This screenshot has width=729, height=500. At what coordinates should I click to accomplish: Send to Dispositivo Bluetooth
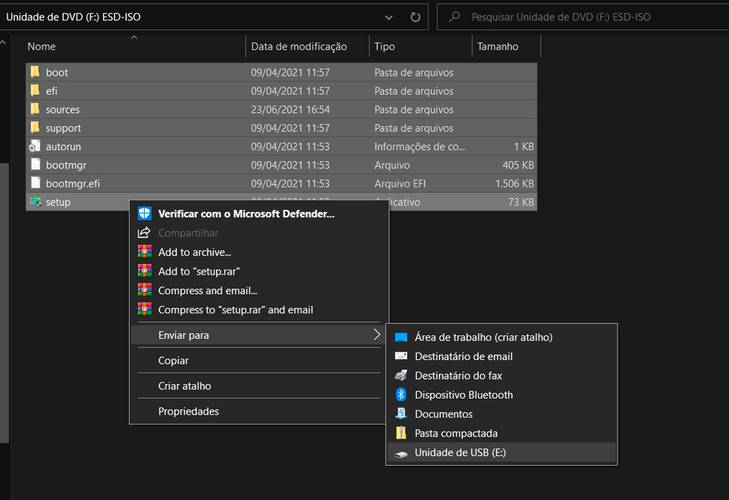pyautogui.click(x=502, y=394)
